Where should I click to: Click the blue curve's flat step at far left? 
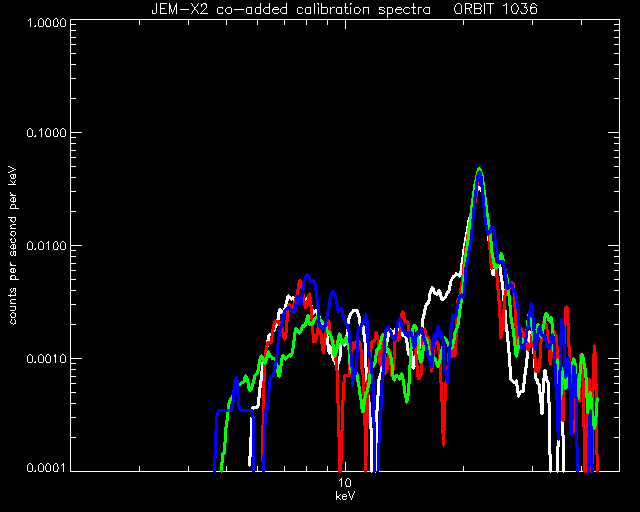(235, 410)
